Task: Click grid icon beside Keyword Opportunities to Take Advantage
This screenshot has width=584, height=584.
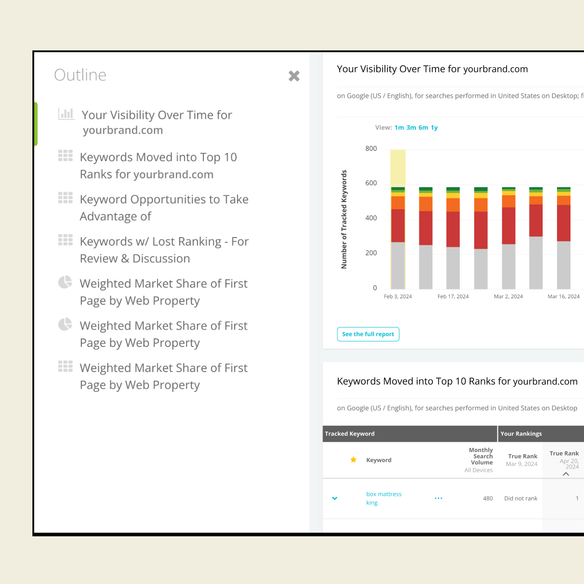Action: (x=66, y=198)
